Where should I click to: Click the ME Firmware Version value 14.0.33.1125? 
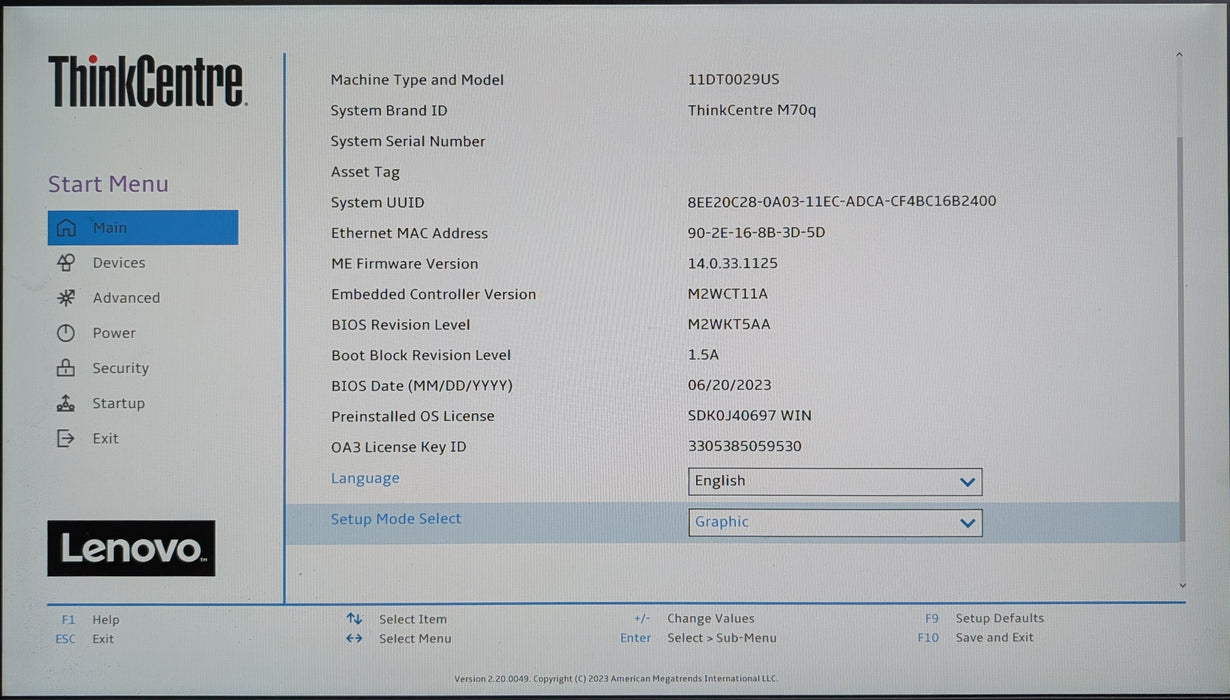(733, 263)
